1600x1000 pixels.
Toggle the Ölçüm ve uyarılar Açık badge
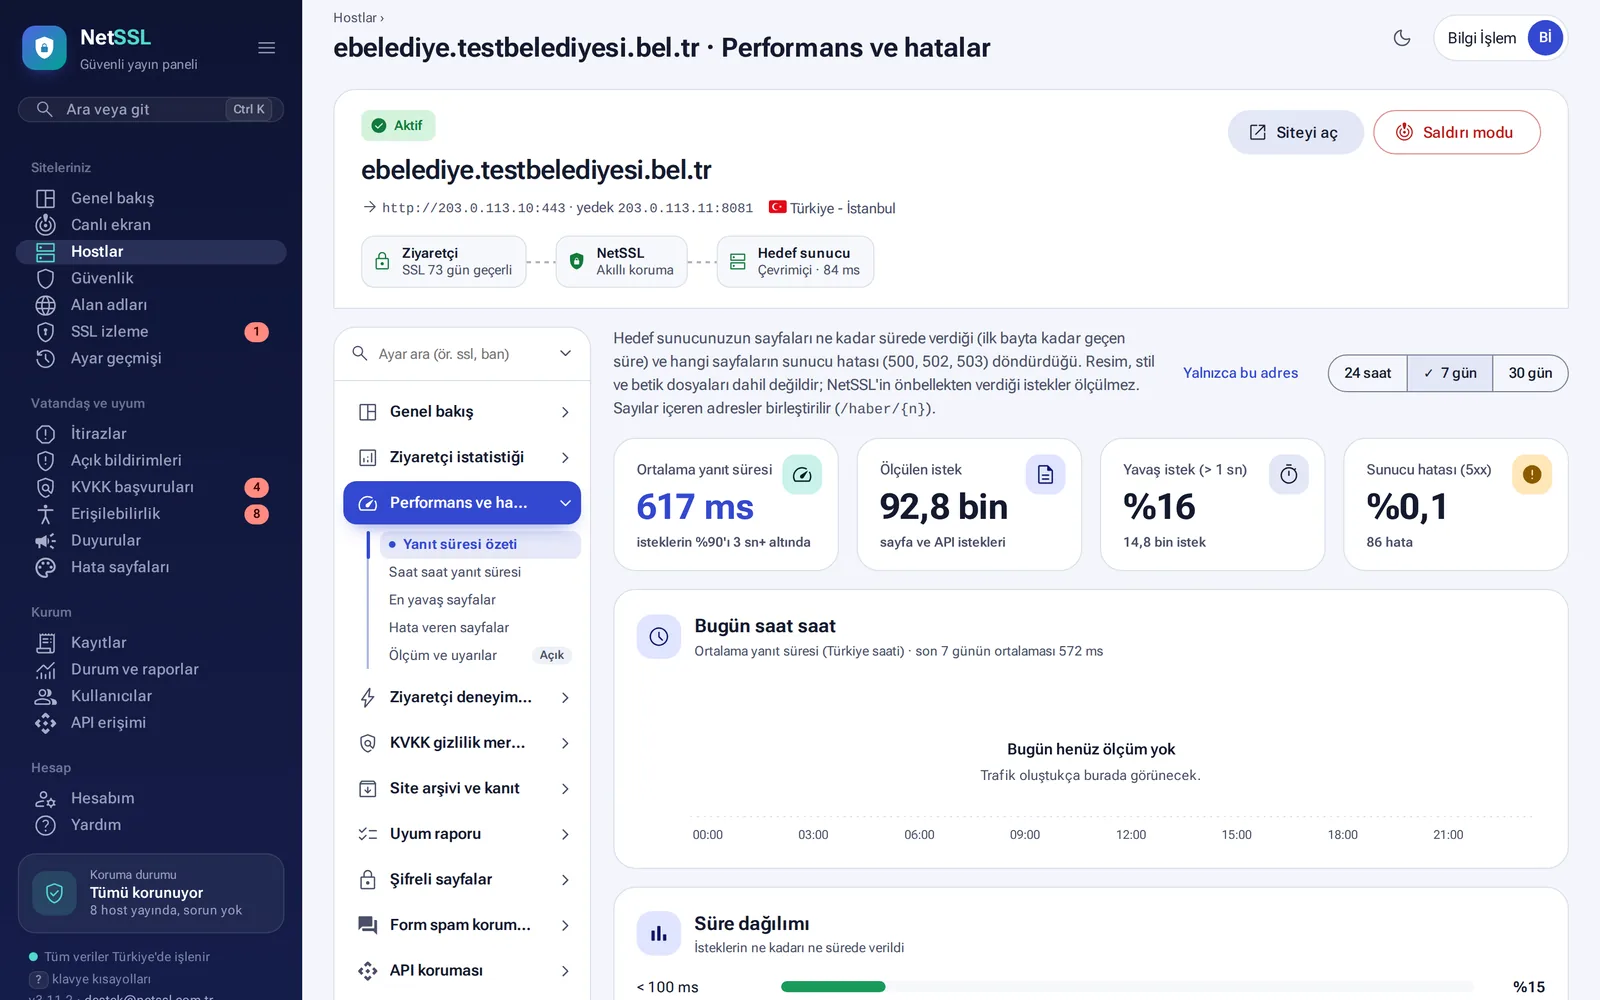(x=552, y=655)
